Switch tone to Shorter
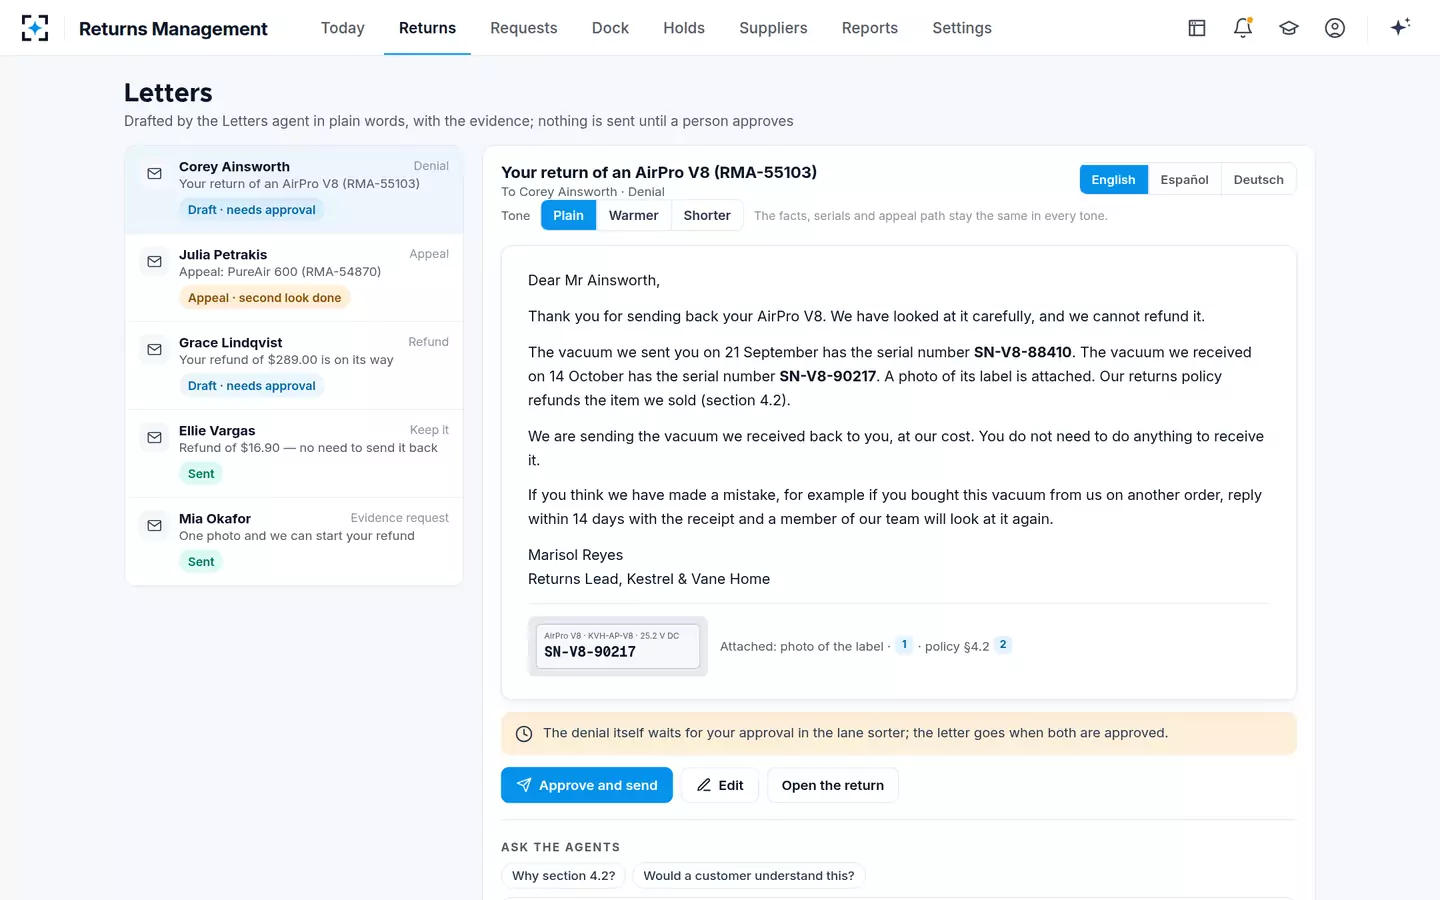The height and width of the screenshot is (900, 1440). [x=707, y=216]
